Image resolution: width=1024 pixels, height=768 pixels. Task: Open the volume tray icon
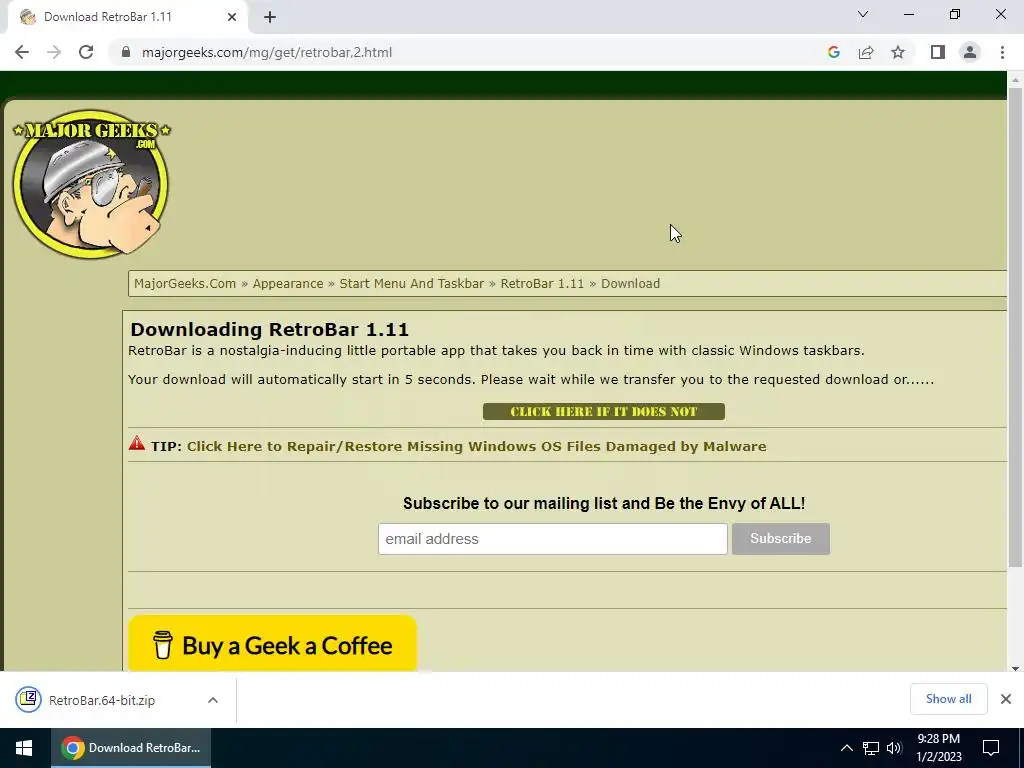894,748
